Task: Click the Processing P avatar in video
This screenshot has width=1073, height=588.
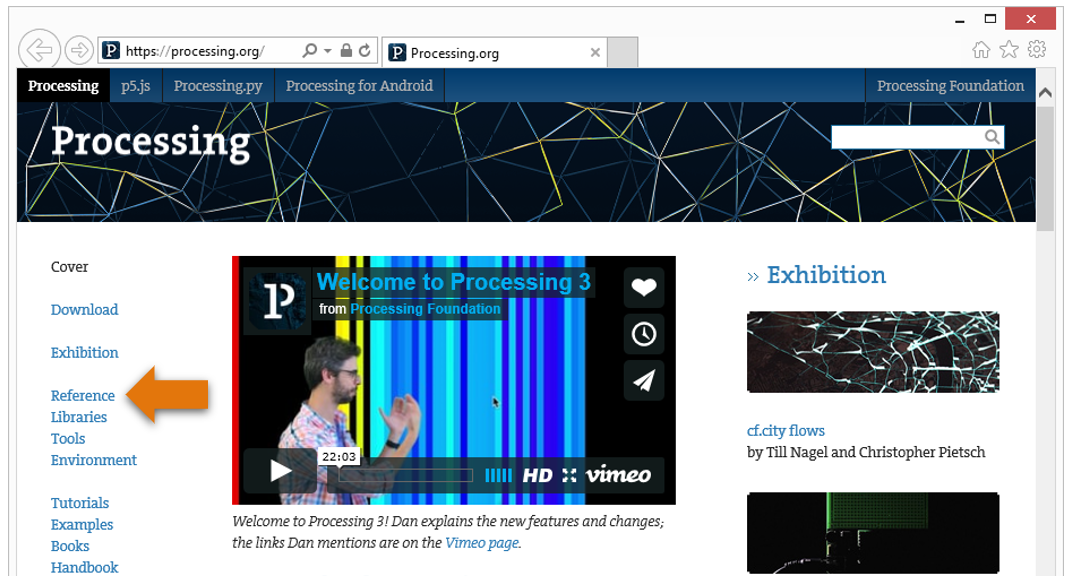Action: click(278, 302)
